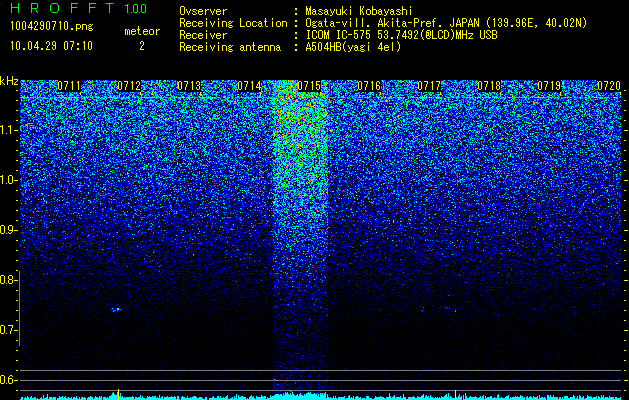Click the date stamp 10.04.29 07:10
The height and width of the screenshot is (400, 629).
tap(51, 46)
